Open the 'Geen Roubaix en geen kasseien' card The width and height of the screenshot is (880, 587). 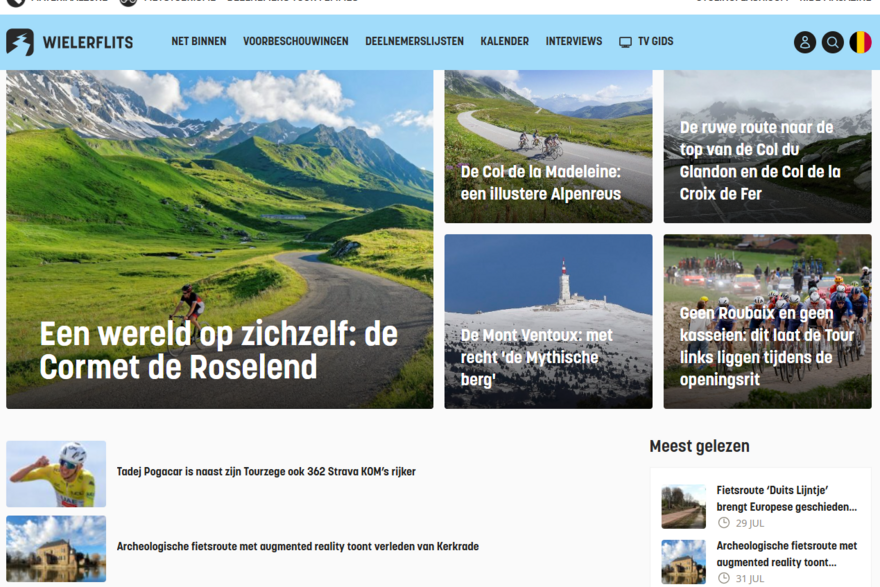coord(767,322)
